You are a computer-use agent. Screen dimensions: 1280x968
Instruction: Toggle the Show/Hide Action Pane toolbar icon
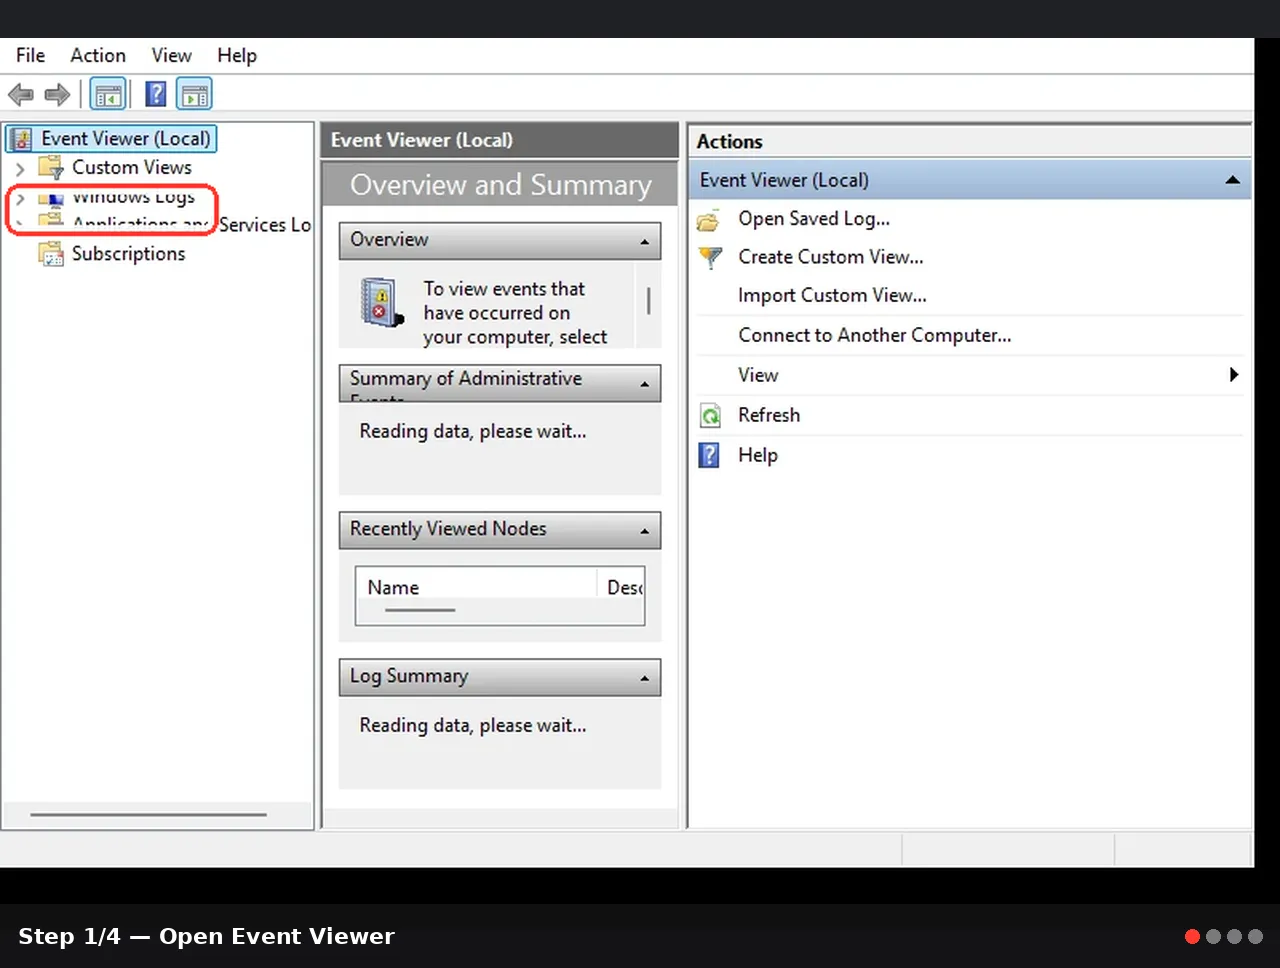click(x=194, y=95)
